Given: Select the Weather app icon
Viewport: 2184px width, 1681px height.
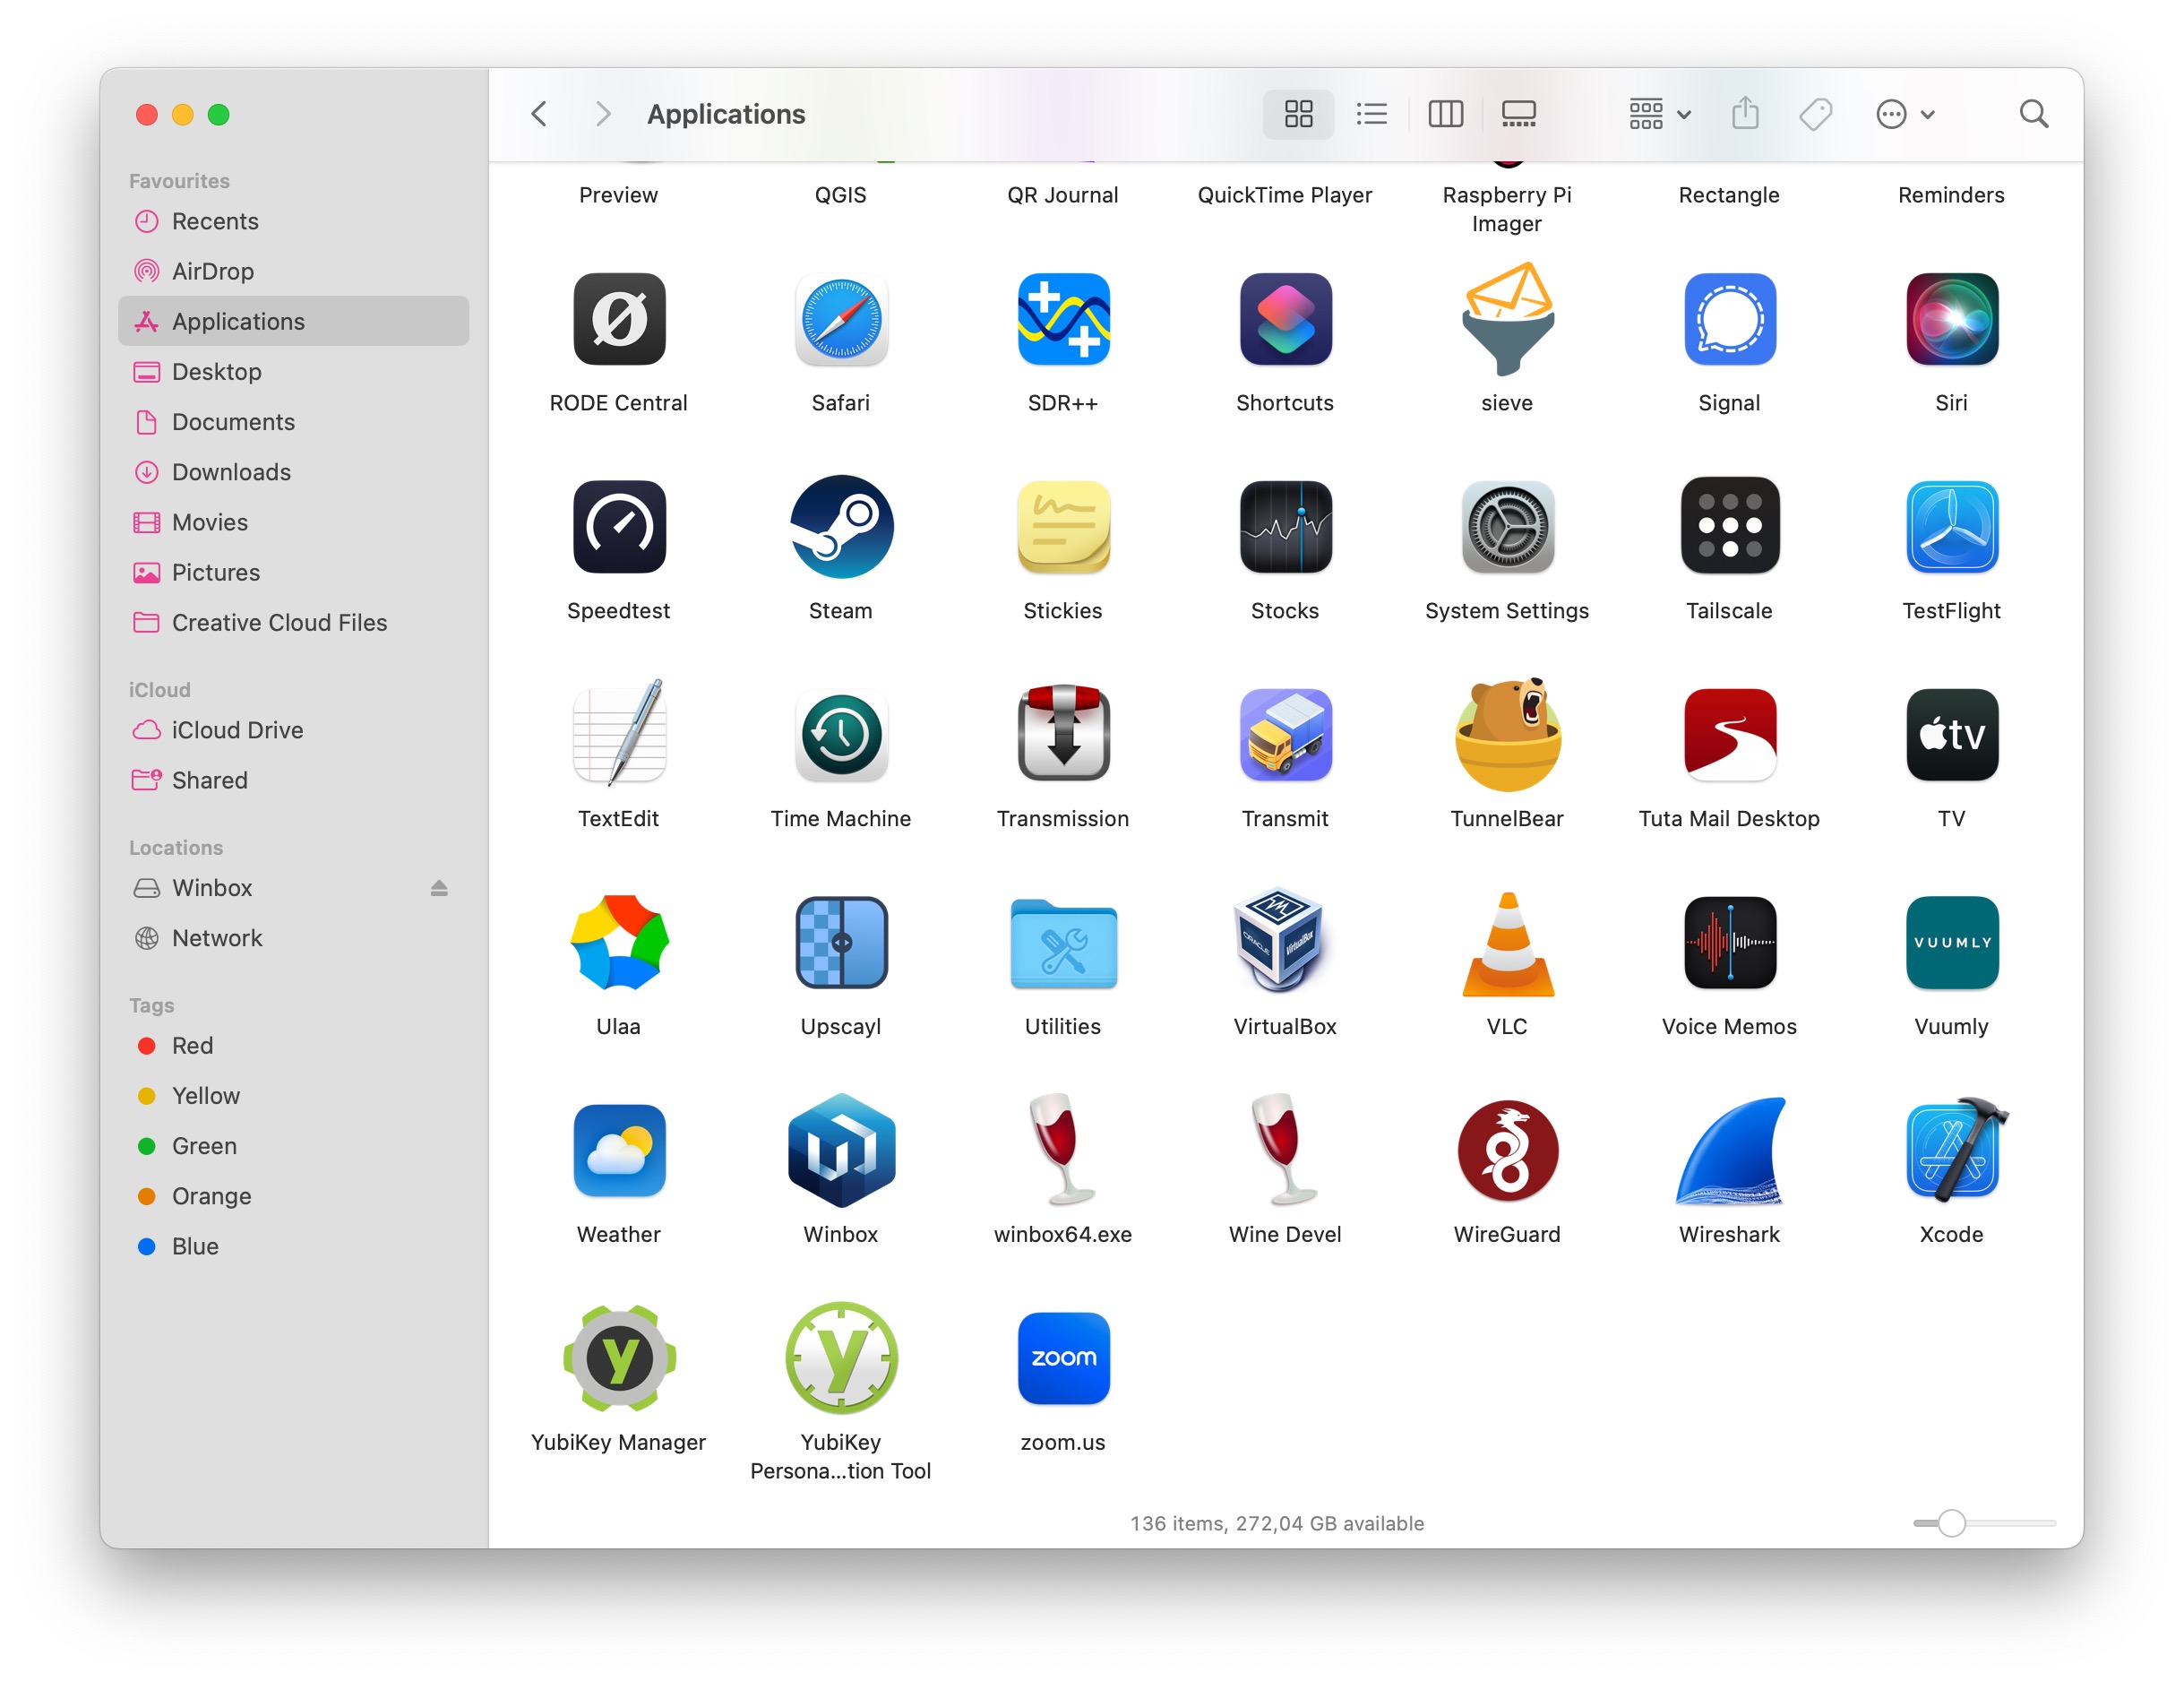Looking at the screenshot, I should click(x=619, y=1151).
